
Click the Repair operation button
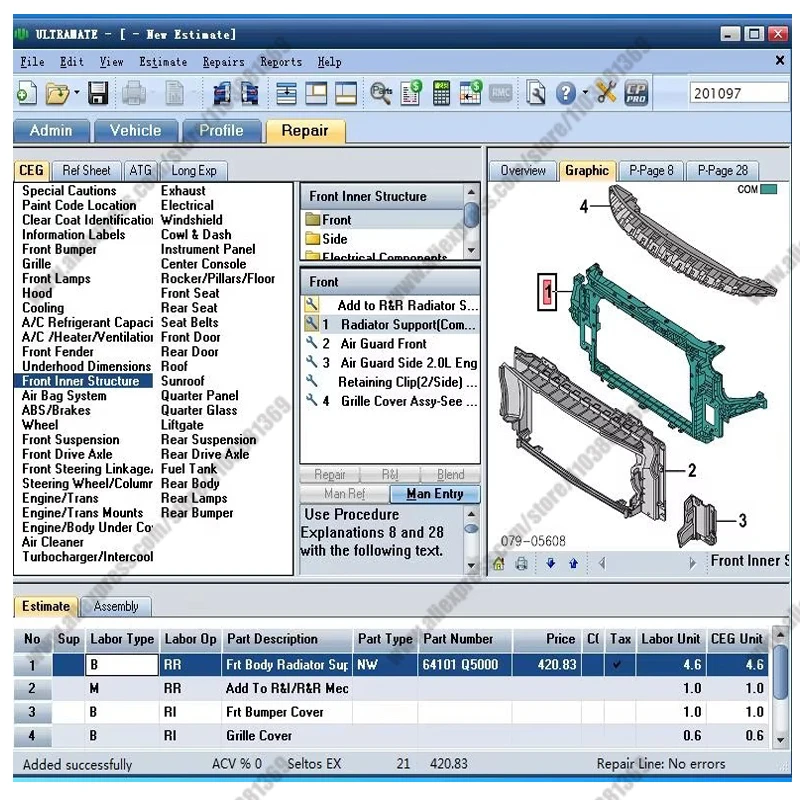330,474
